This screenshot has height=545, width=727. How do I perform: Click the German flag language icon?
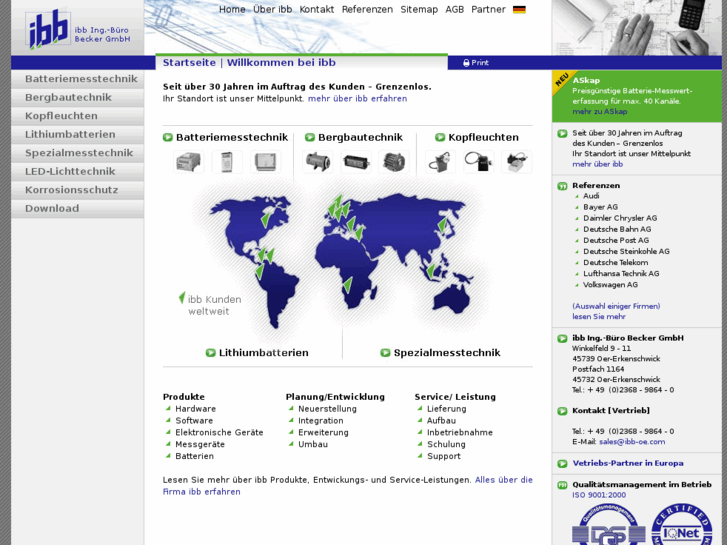(x=519, y=10)
